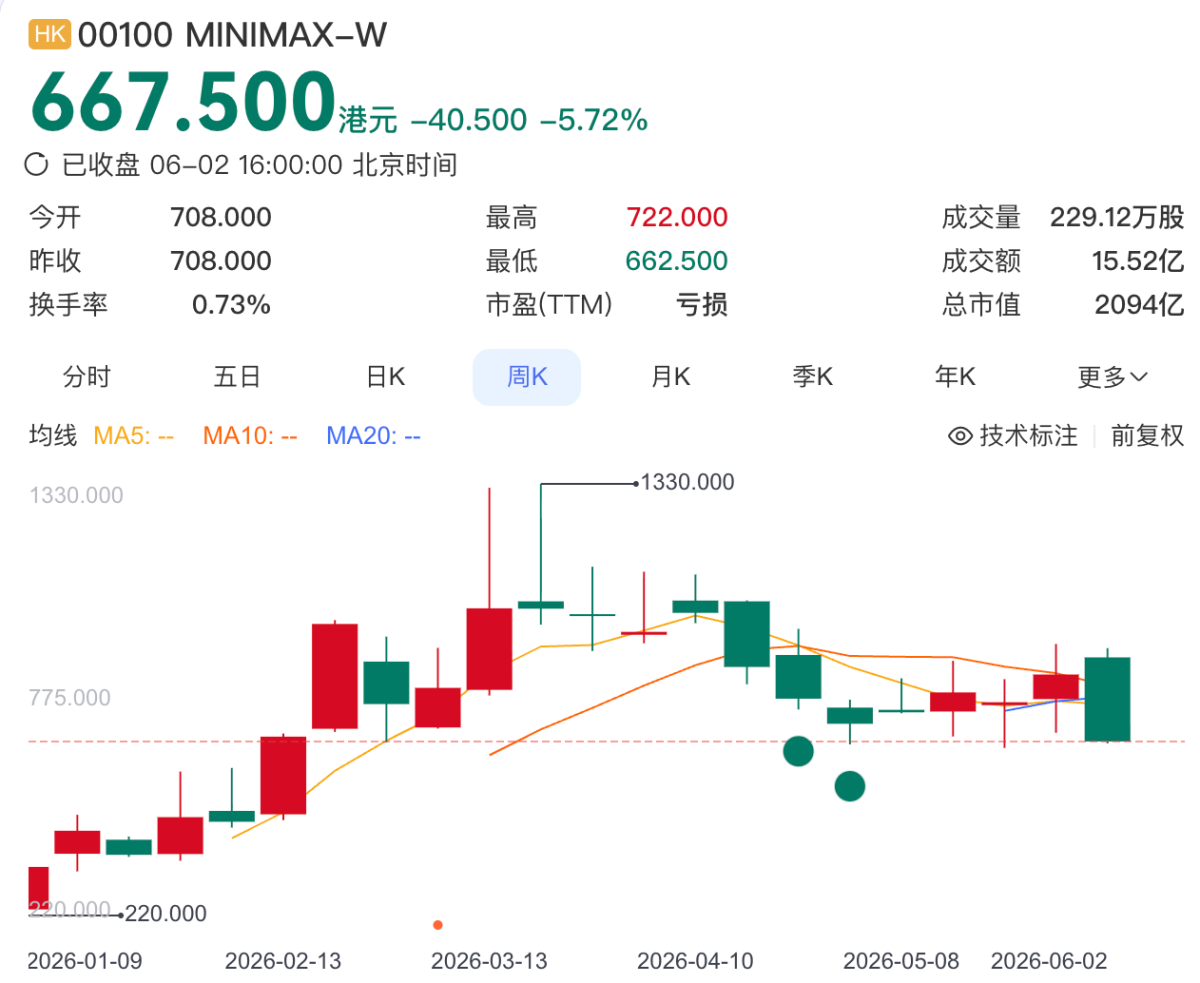Viewport: 1200px width, 983px height.
Task: Click the MA10 moving average label
Action: click(x=250, y=436)
